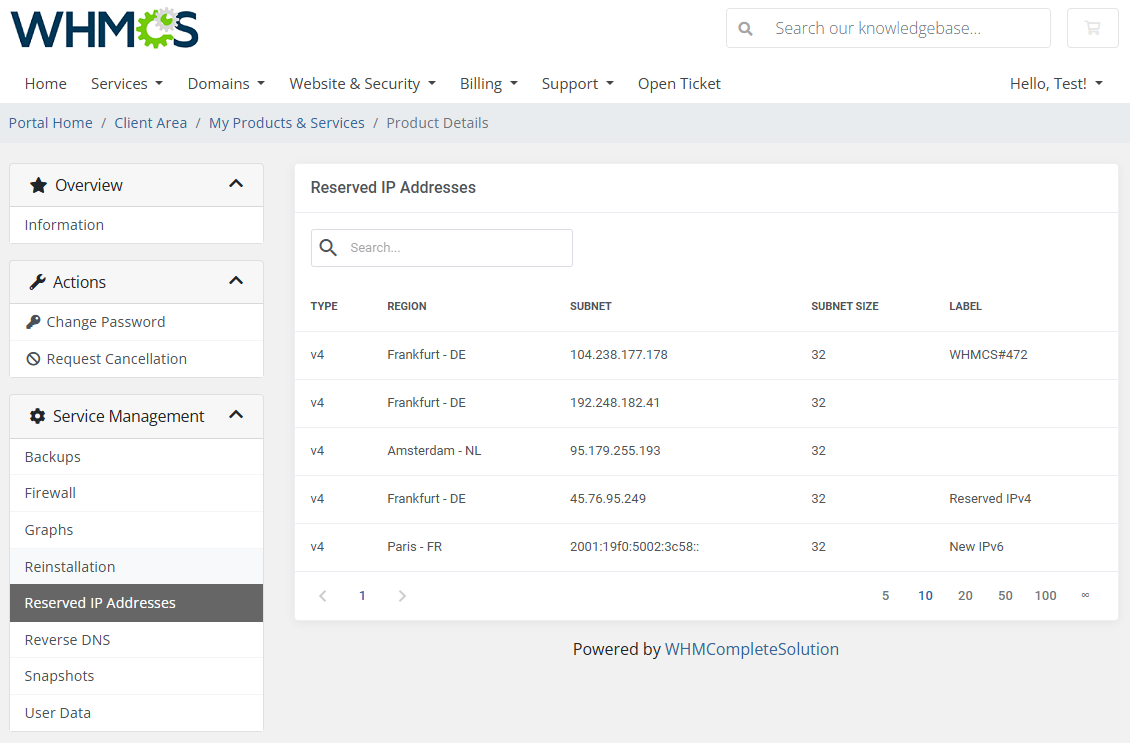
Task: Click the gear icon beside Service Management
Action: pos(39,416)
